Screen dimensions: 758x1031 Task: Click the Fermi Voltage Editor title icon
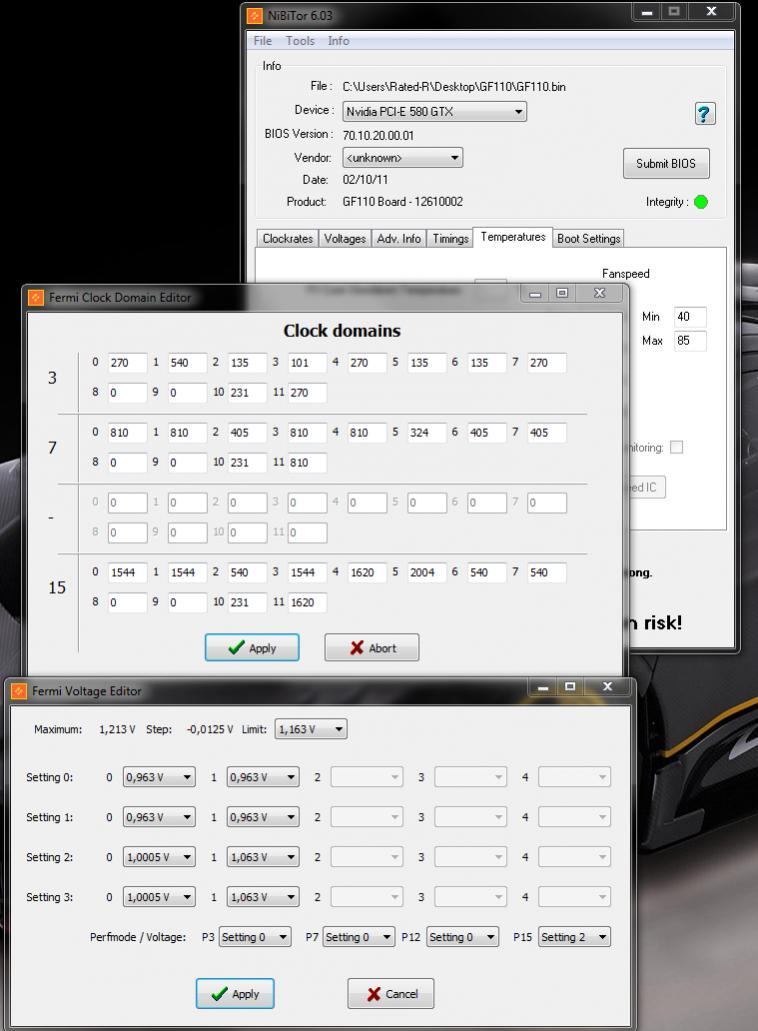(19, 691)
